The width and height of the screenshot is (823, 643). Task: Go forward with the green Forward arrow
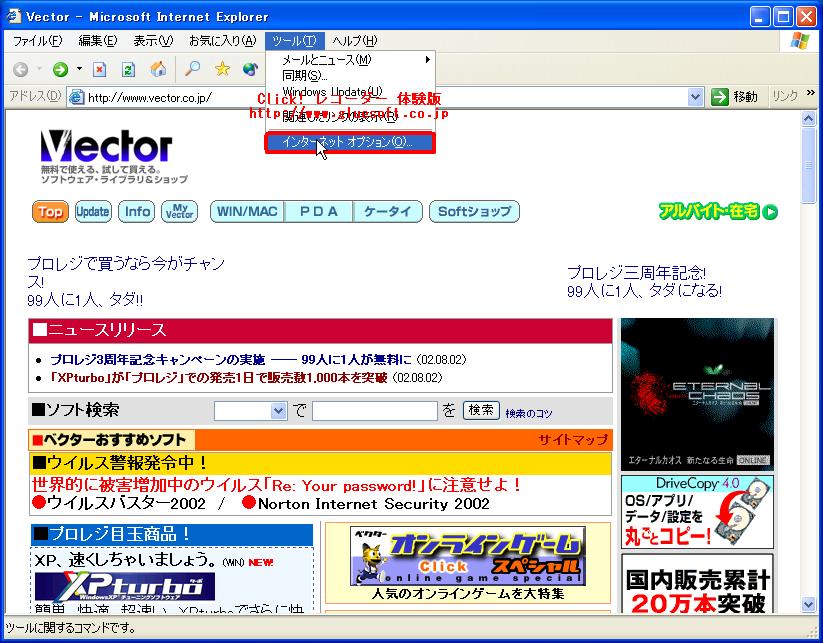coord(60,69)
